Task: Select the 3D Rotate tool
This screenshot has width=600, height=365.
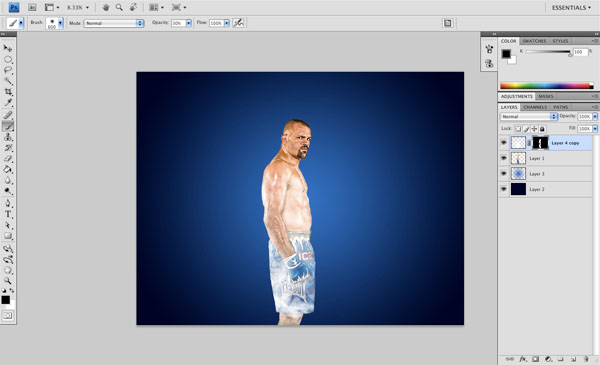Action: coord(8,249)
